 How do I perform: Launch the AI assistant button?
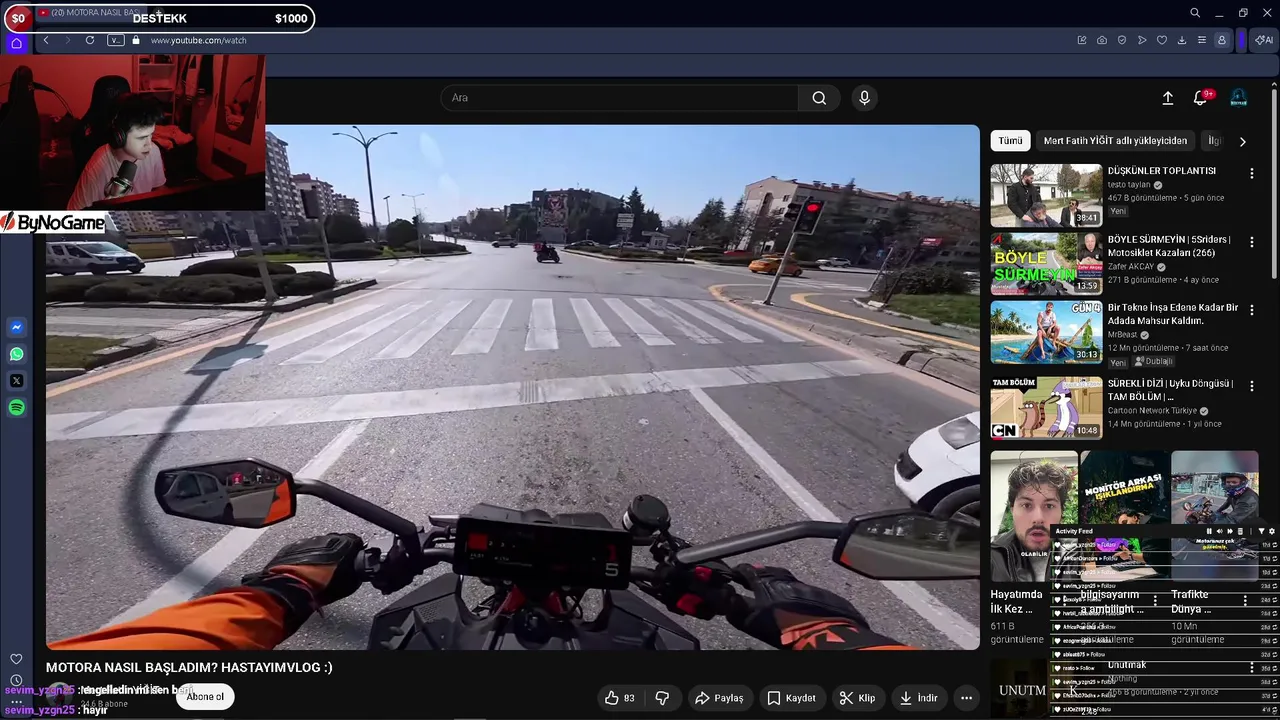point(1264,40)
